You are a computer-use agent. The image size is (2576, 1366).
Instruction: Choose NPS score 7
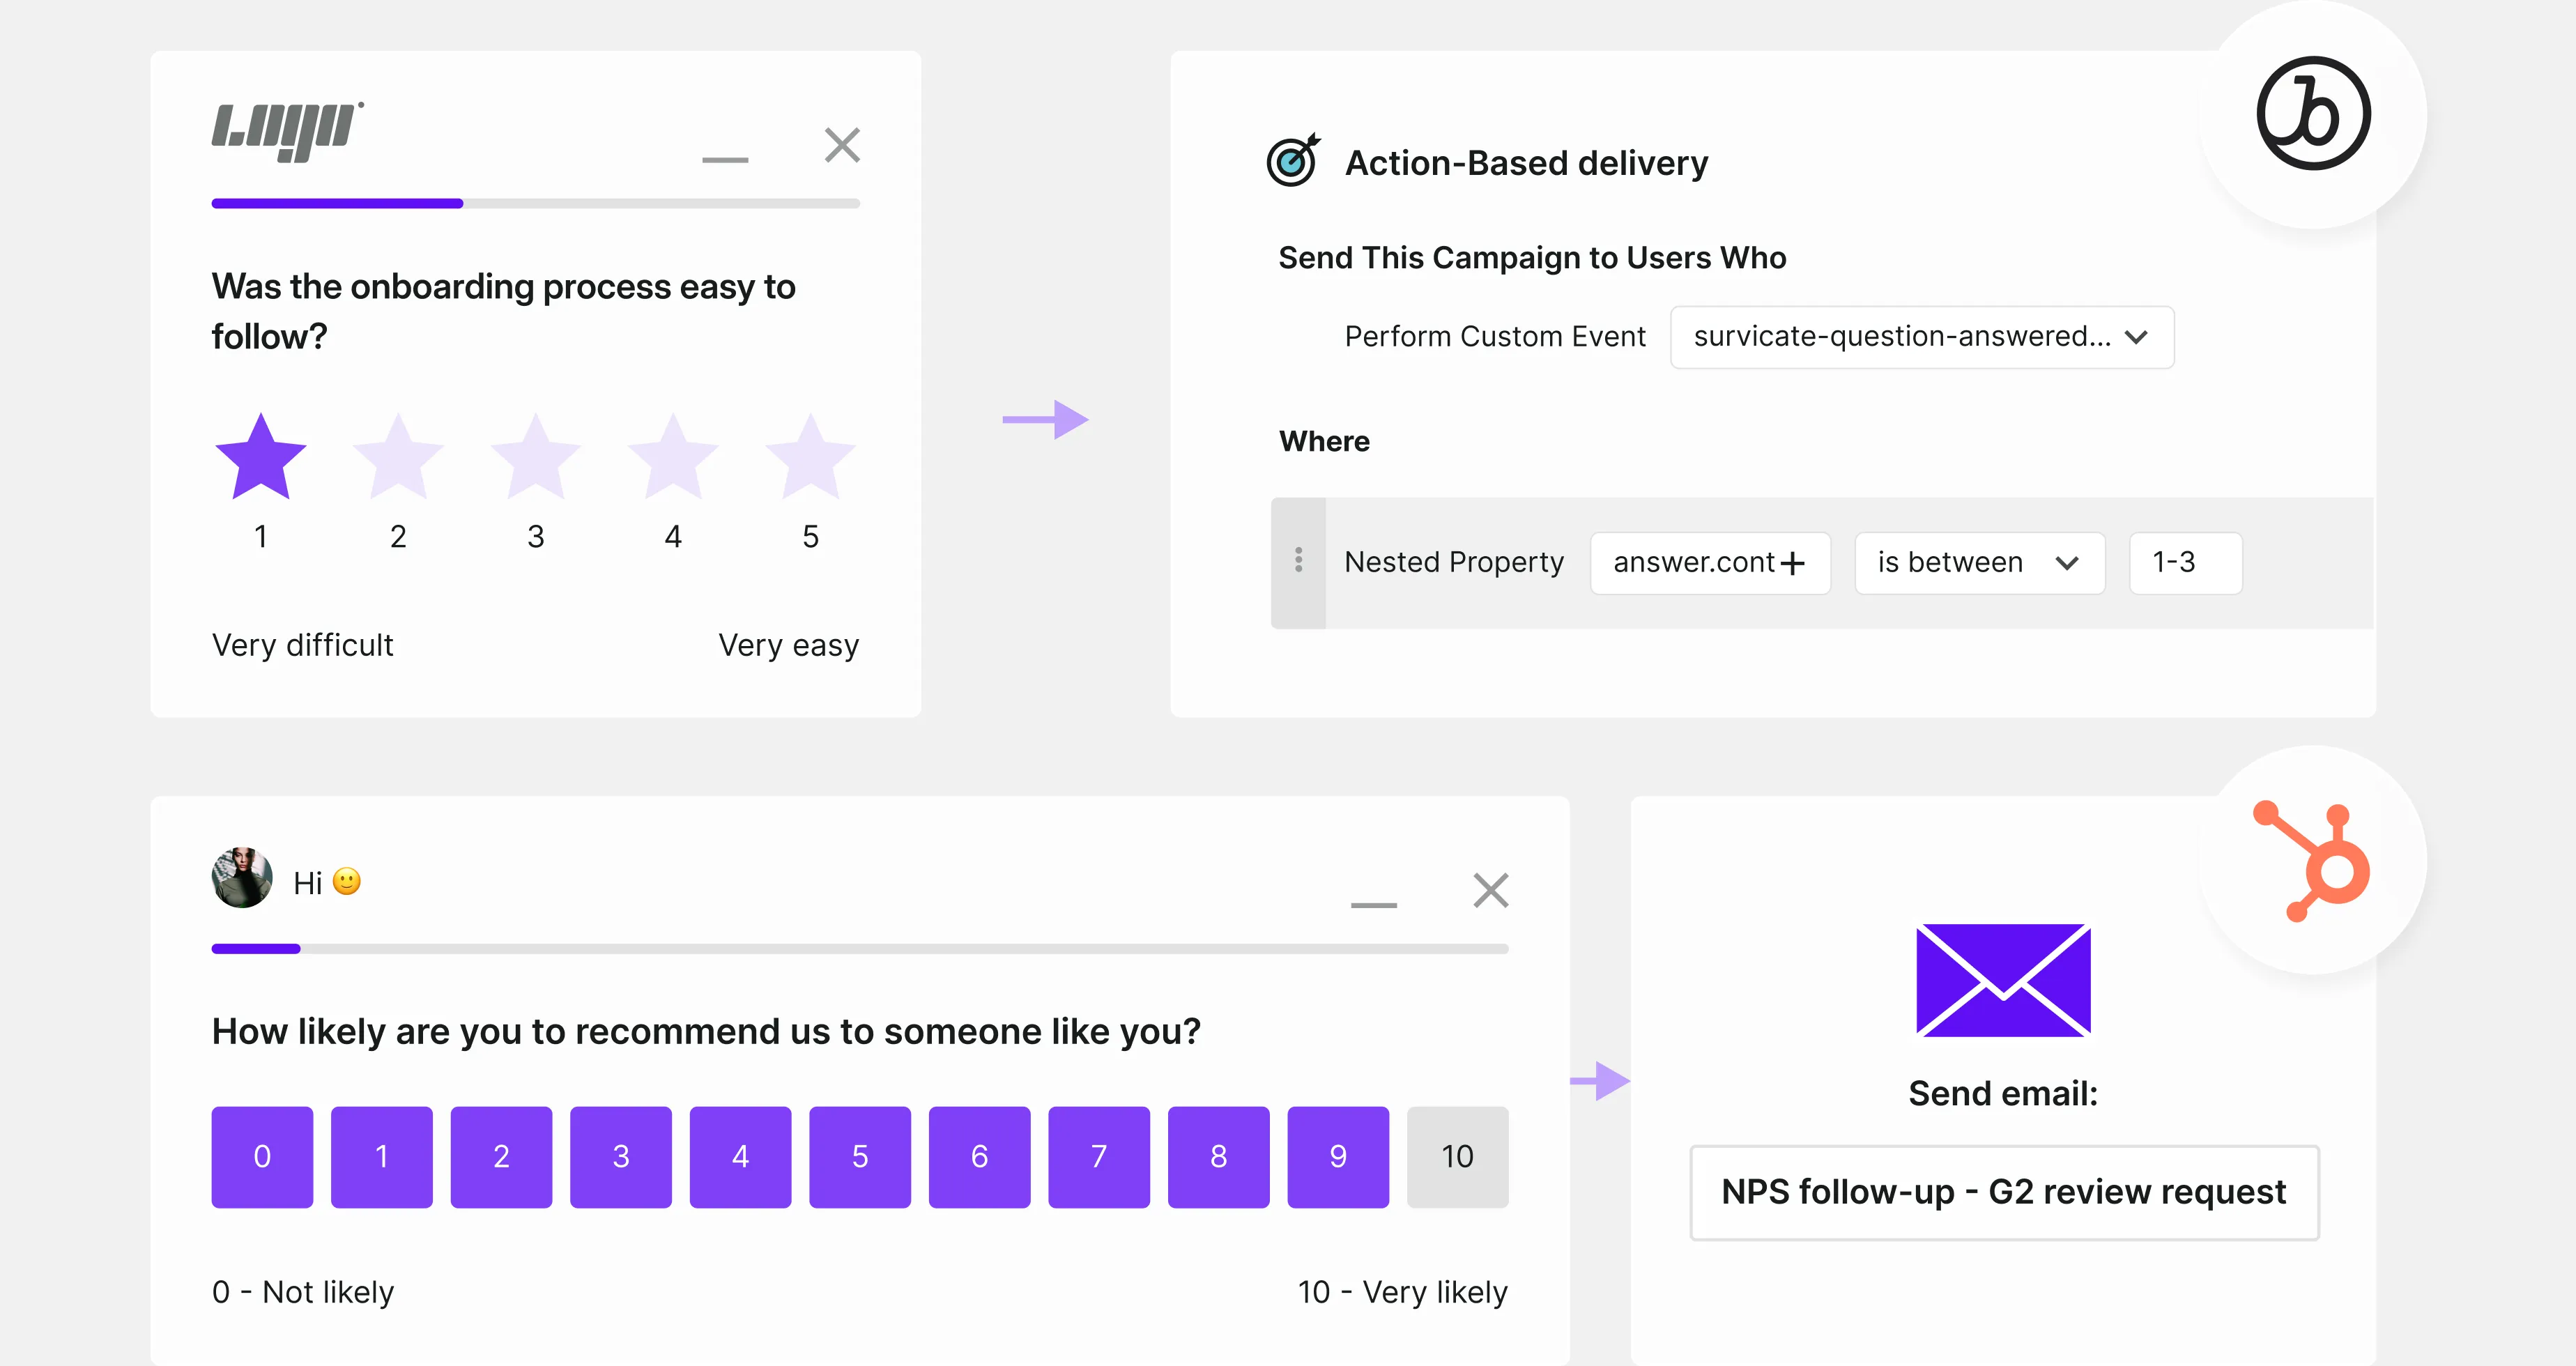point(1098,1156)
